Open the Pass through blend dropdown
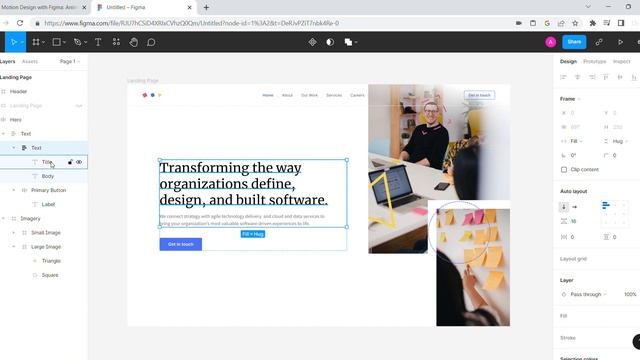Viewport: 640px width, 360px height. (x=589, y=294)
